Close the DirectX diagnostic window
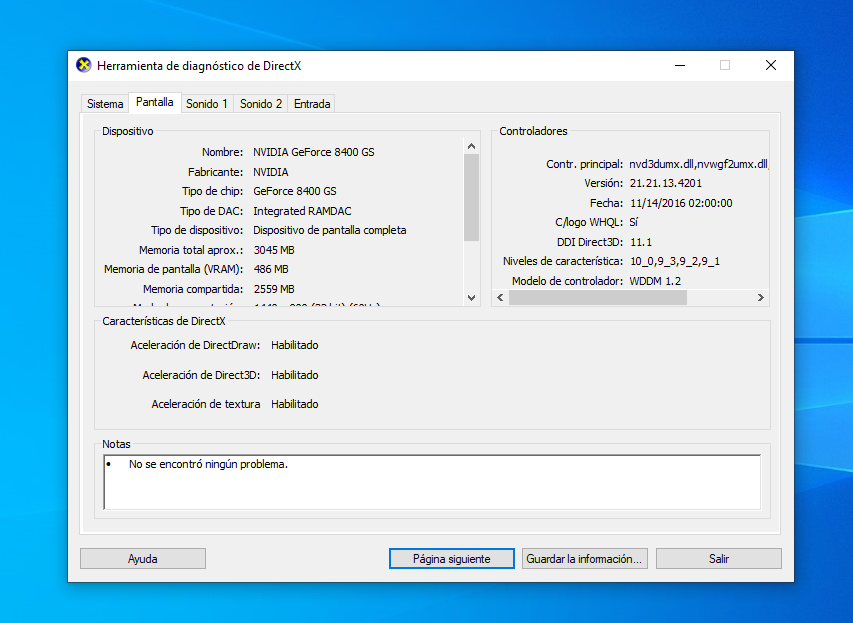The width and height of the screenshot is (853, 623). point(771,65)
